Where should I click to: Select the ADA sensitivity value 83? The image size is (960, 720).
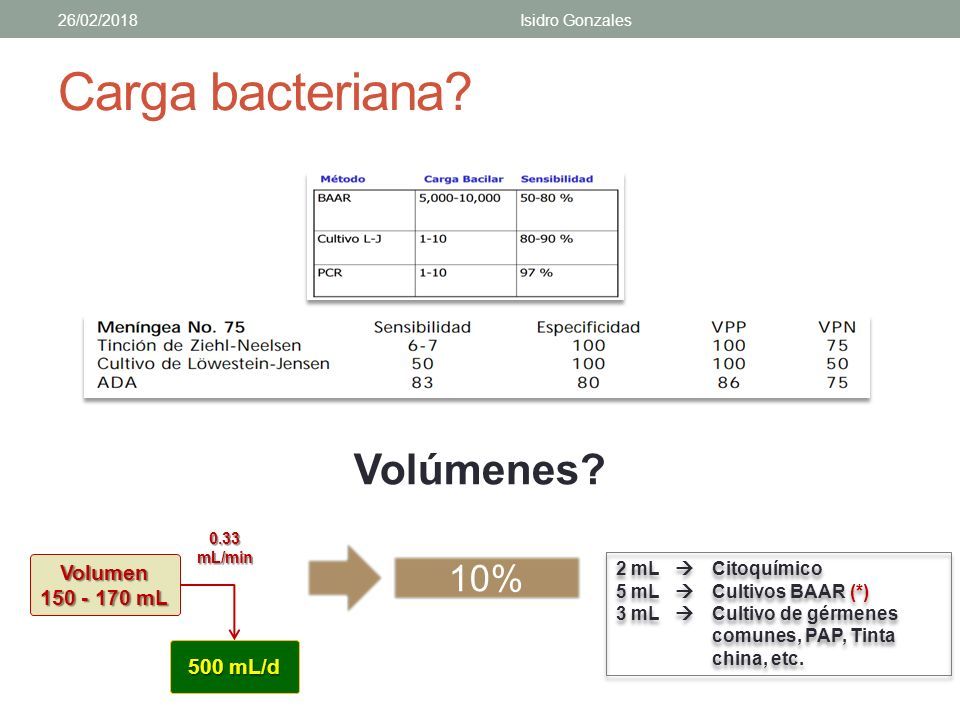point(422,383)
